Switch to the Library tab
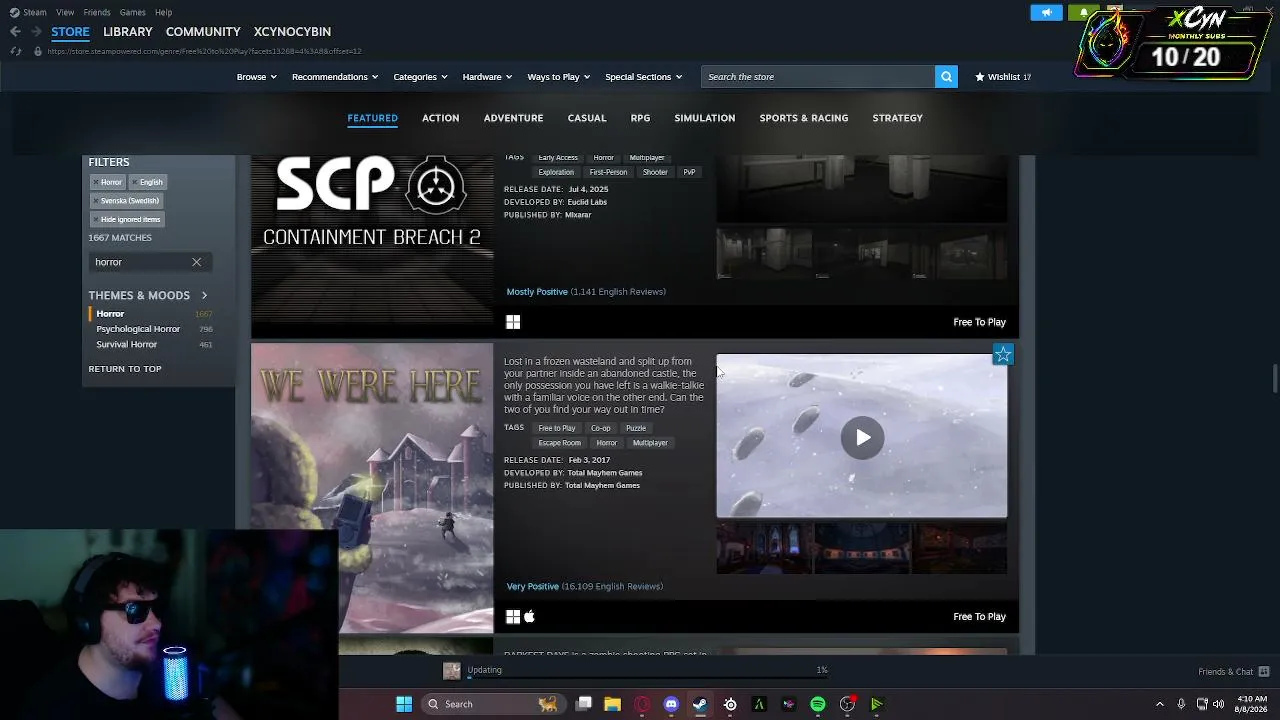Viewport: 1280px width, 720px height. tap(128, 32)
